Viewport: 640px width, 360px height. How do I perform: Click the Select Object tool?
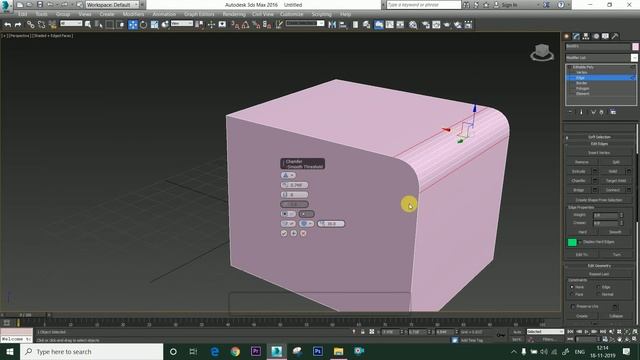coord(88,24)
